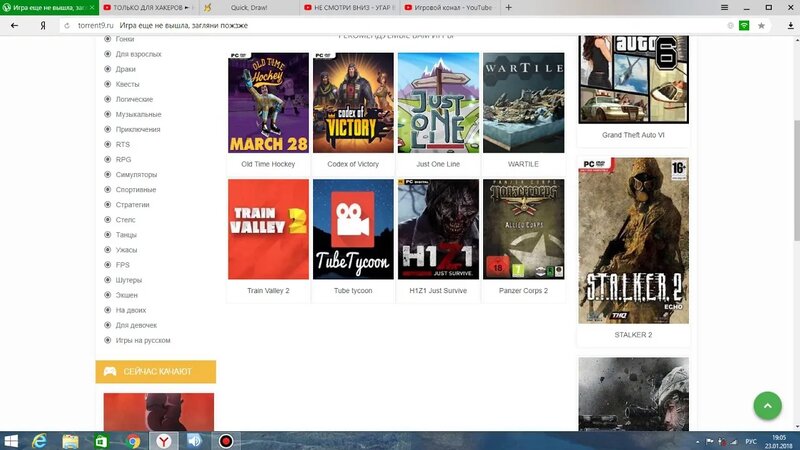Open the 'Ужасы' category
This screenshot has height=450, width=800.
(x=126, y=249)
